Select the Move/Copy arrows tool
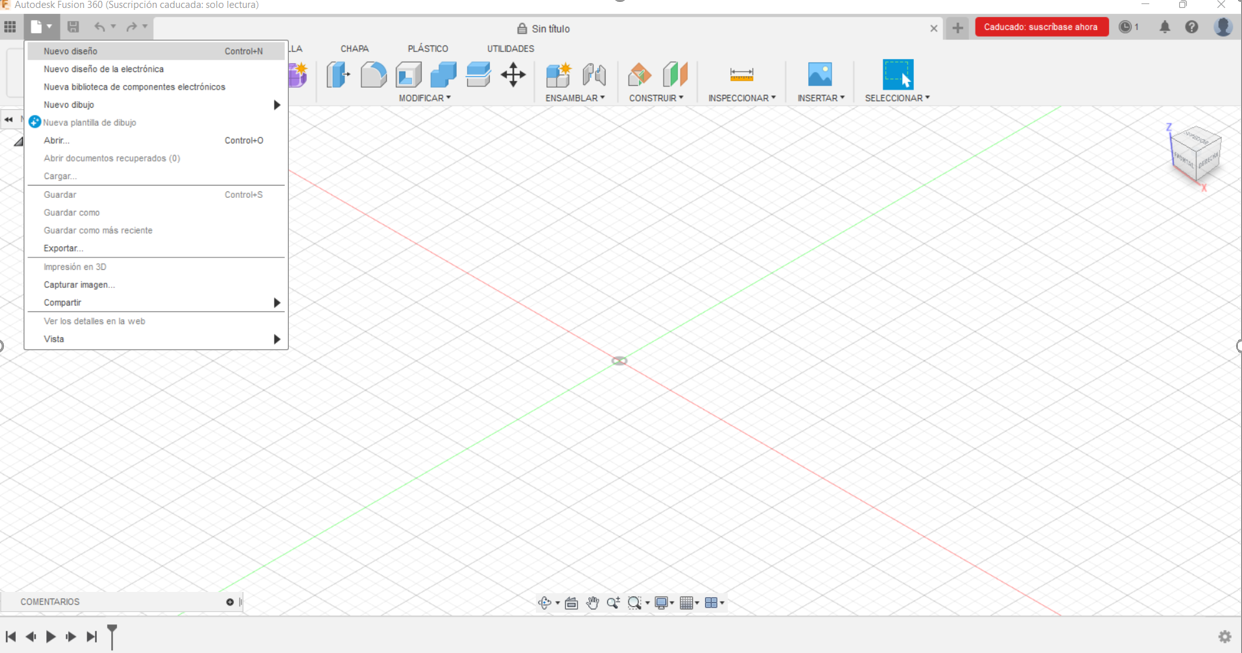The image size is (1242, 653). click(513, 75)
